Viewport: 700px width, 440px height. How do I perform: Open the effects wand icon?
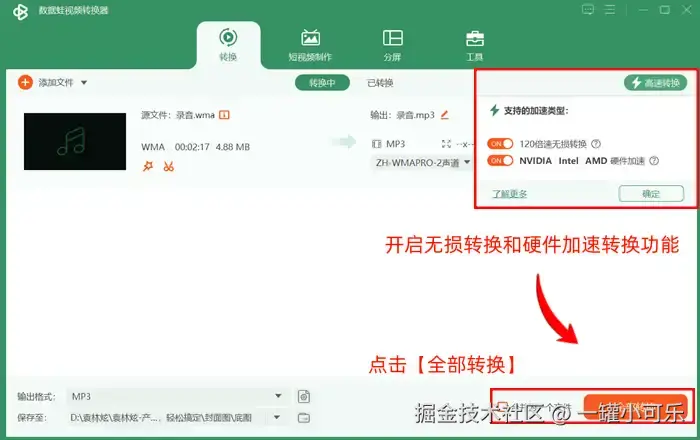tap(148, 166)
